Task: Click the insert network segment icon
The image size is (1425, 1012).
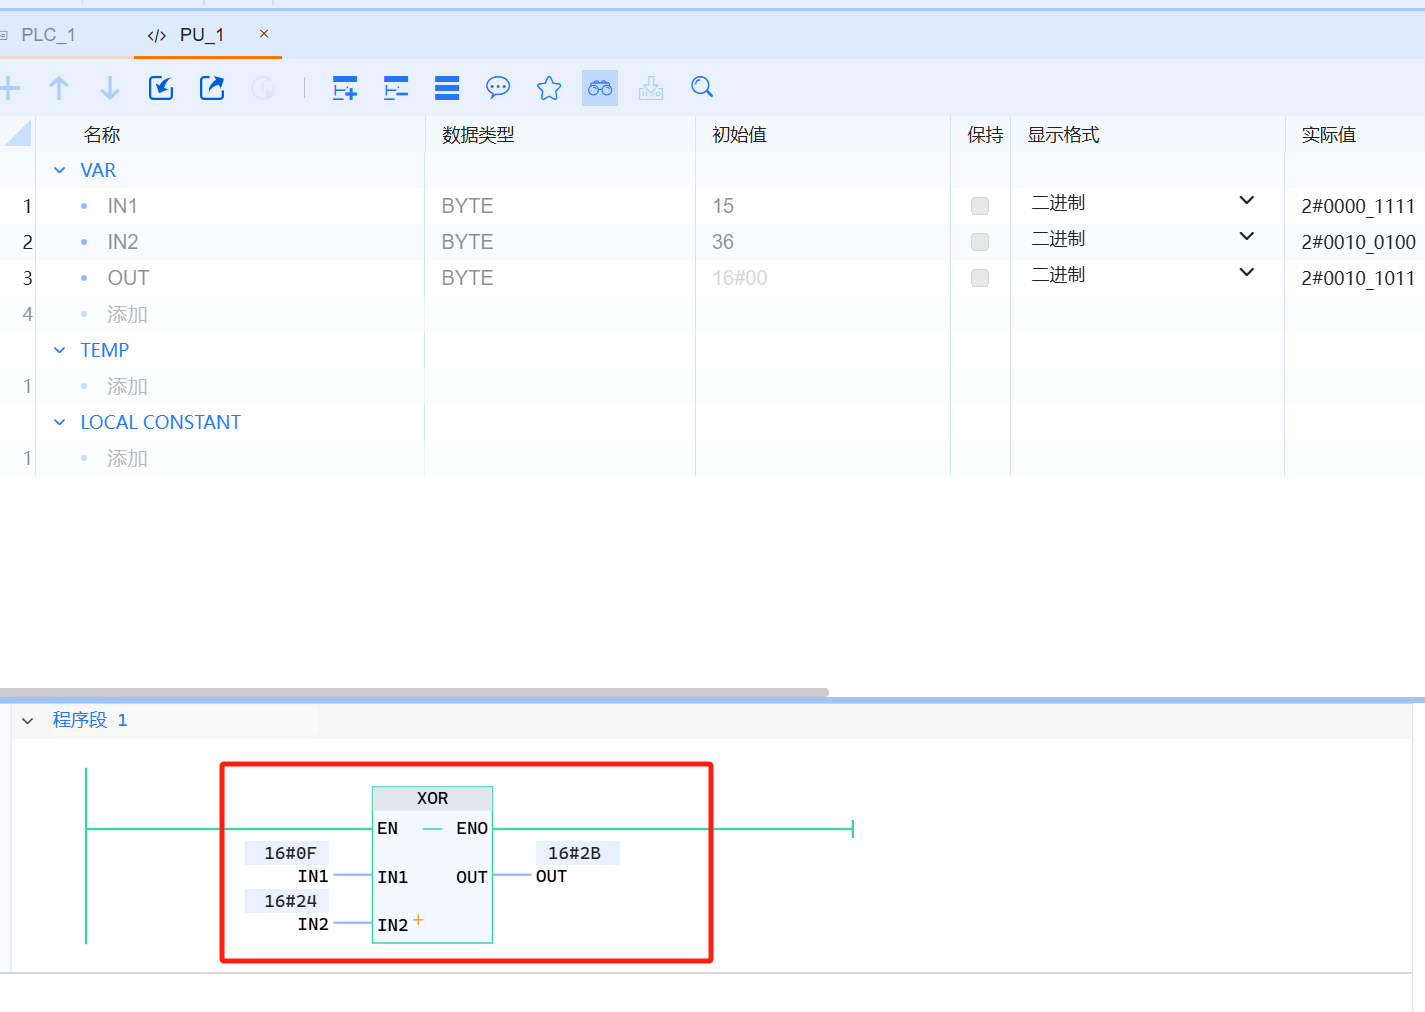Action: 345,88
